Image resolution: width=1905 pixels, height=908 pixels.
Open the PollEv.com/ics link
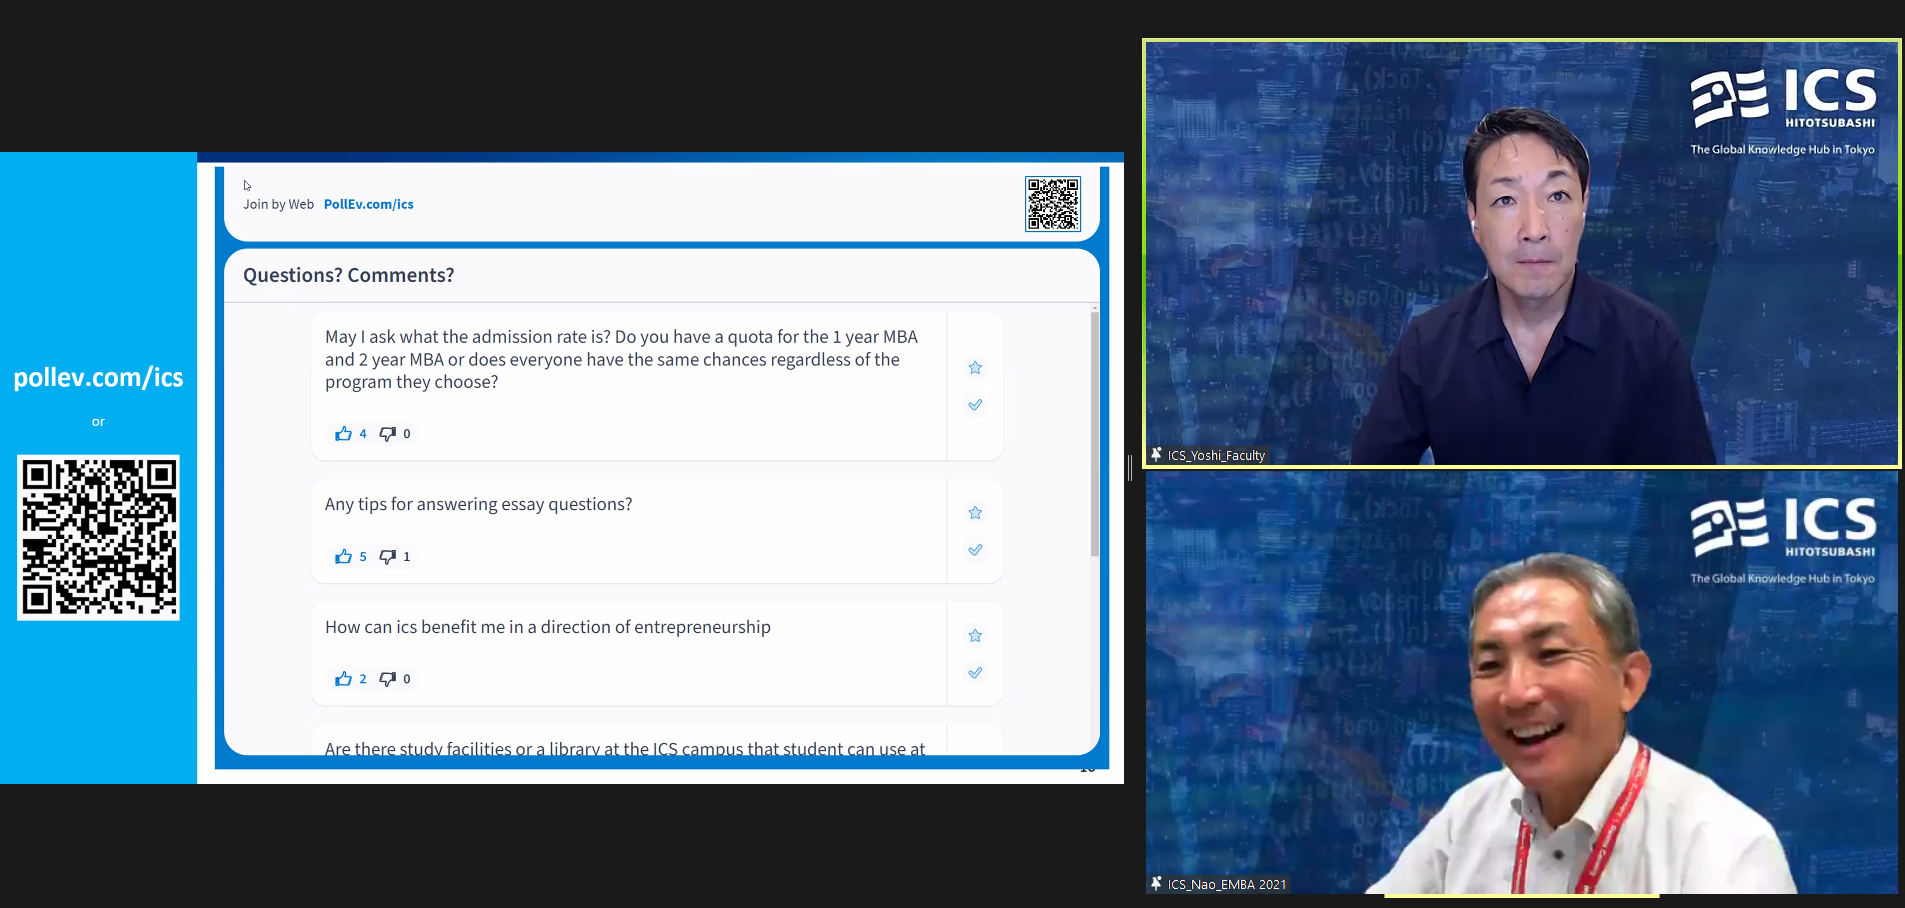368,204
